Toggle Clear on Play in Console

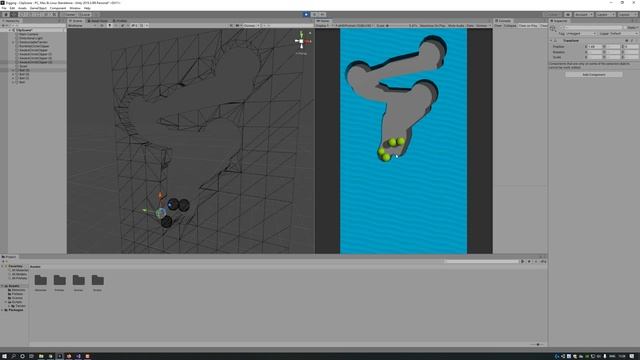528,26
